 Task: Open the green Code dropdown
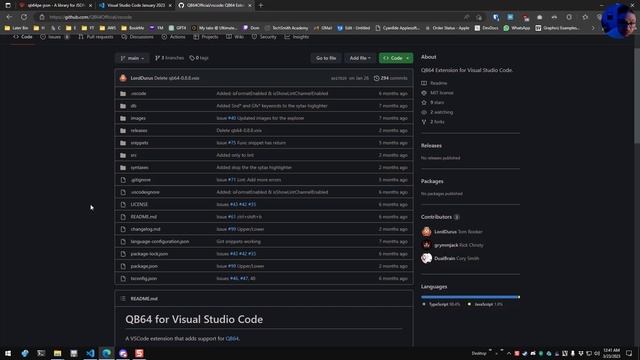point(396,58)
